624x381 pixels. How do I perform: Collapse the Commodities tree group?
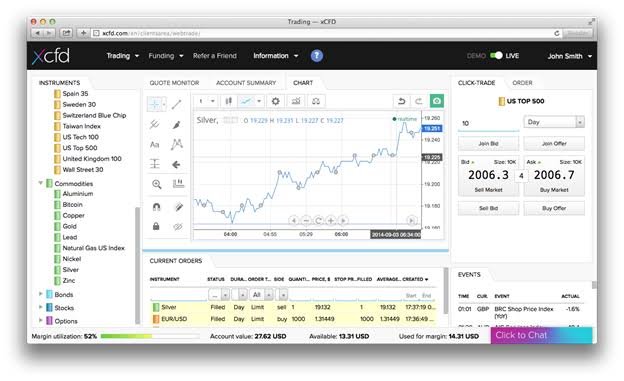[41, 183]
